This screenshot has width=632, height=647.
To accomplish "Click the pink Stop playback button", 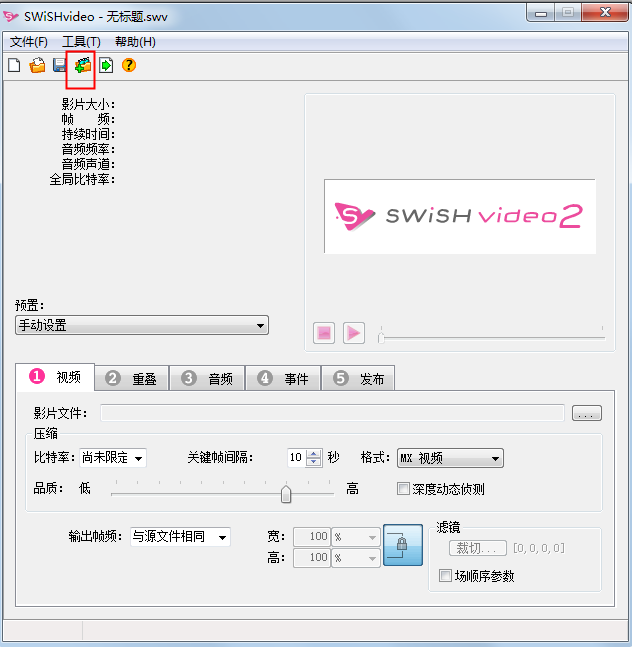I will (324, 333).
